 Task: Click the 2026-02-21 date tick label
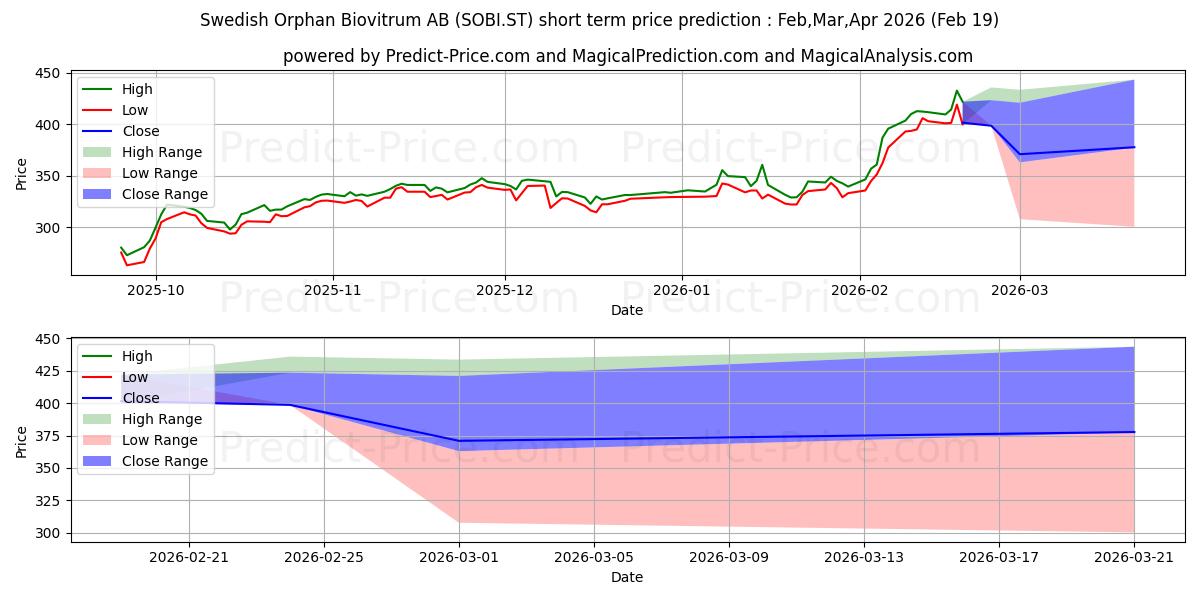pos(189,555)
